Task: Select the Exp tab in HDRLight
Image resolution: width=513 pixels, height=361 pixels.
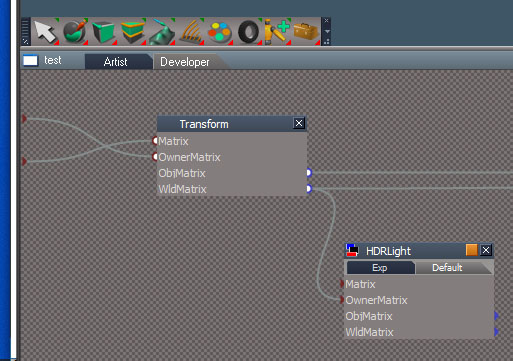Action: coord(380,268)
